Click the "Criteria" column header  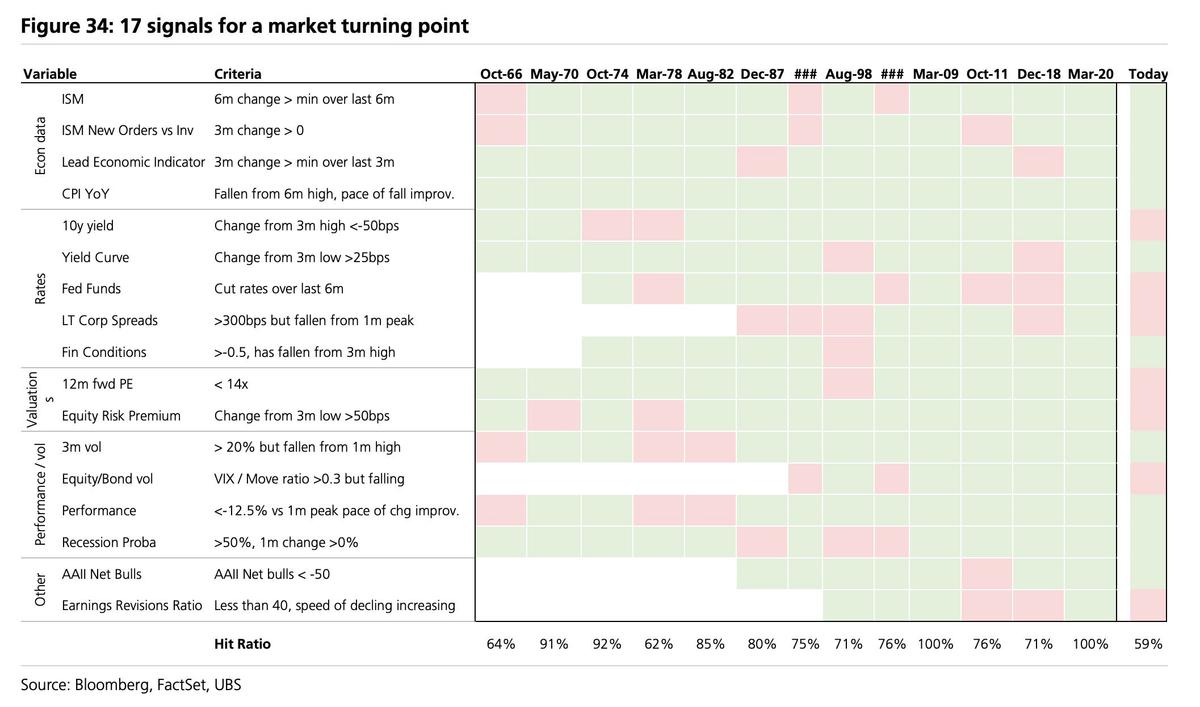click(x=238, y=74)
